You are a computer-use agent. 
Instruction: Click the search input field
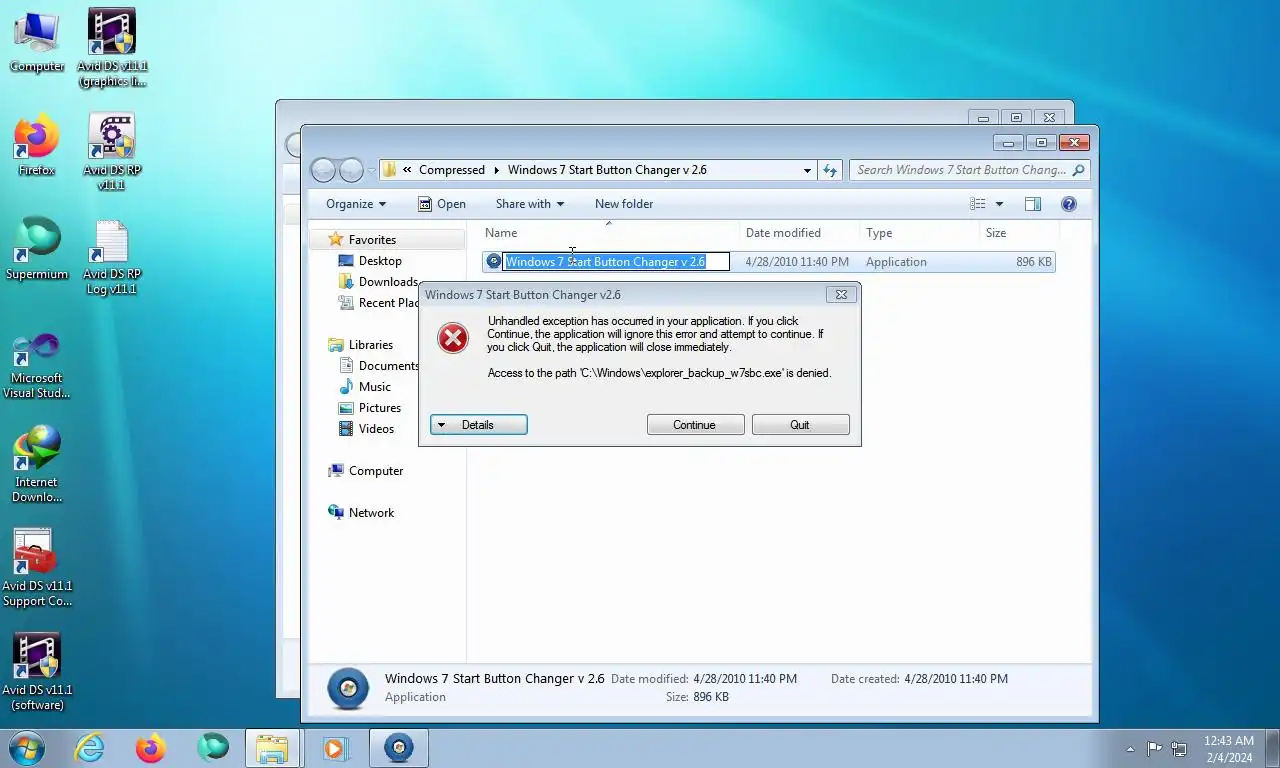(x=960, y=170)
